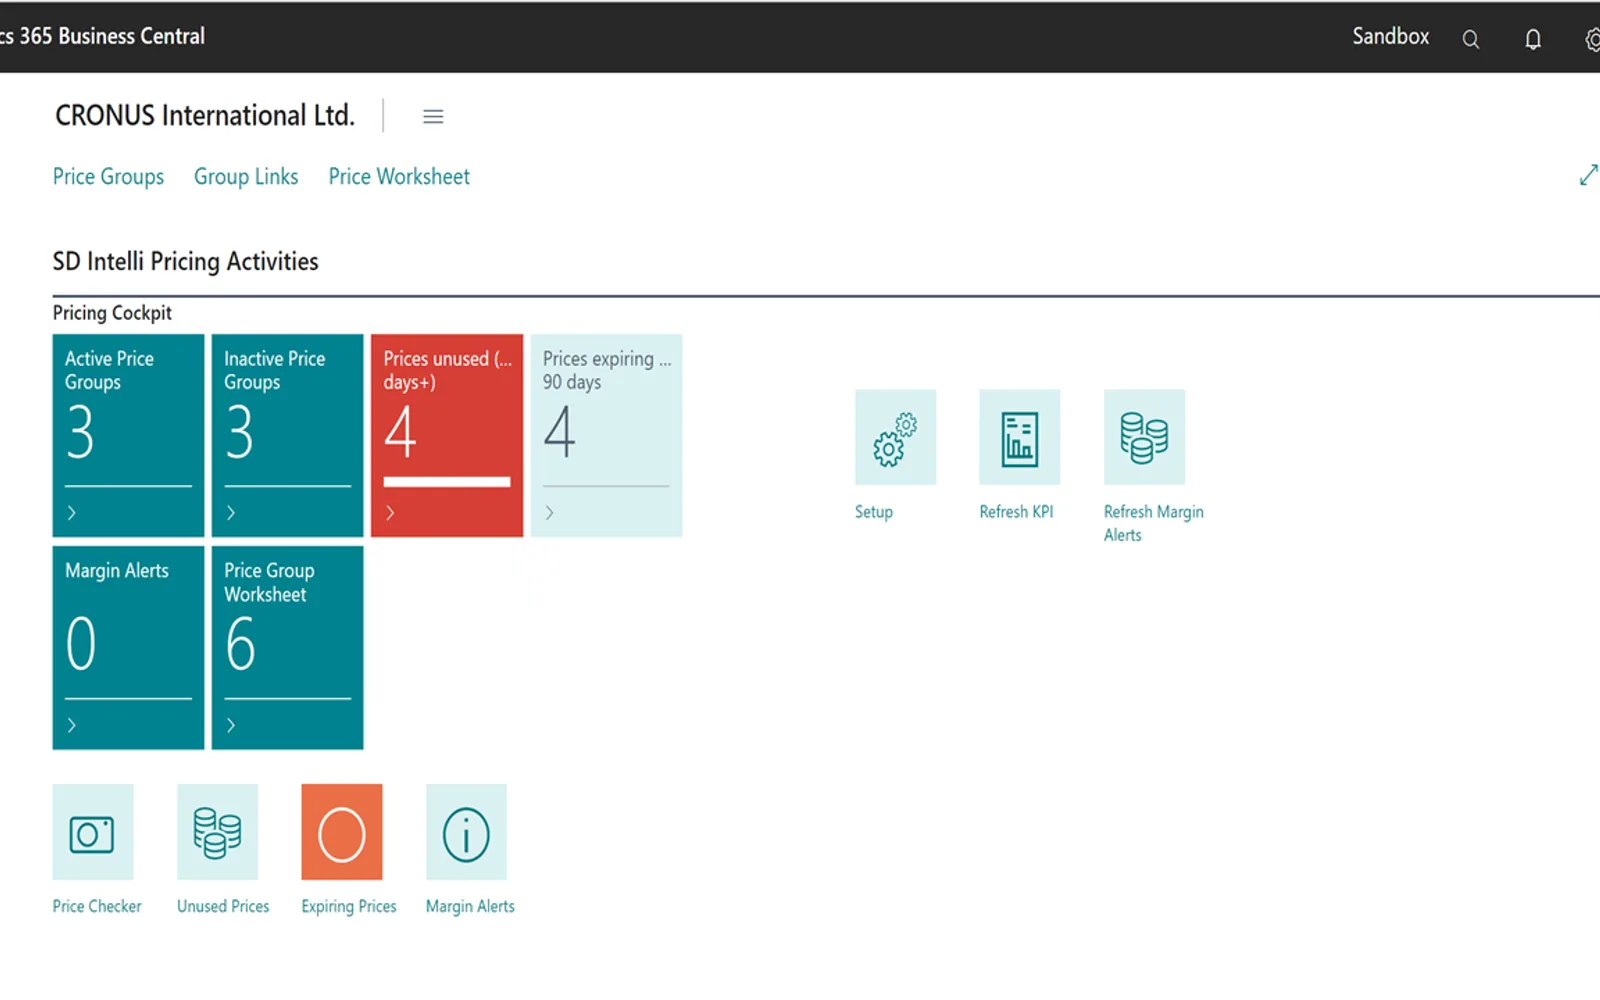Viewport: 1600px width, 1000px height.
Task: Open the Group Links menu item
Action: pyautogui.click(x=246, y=177)
